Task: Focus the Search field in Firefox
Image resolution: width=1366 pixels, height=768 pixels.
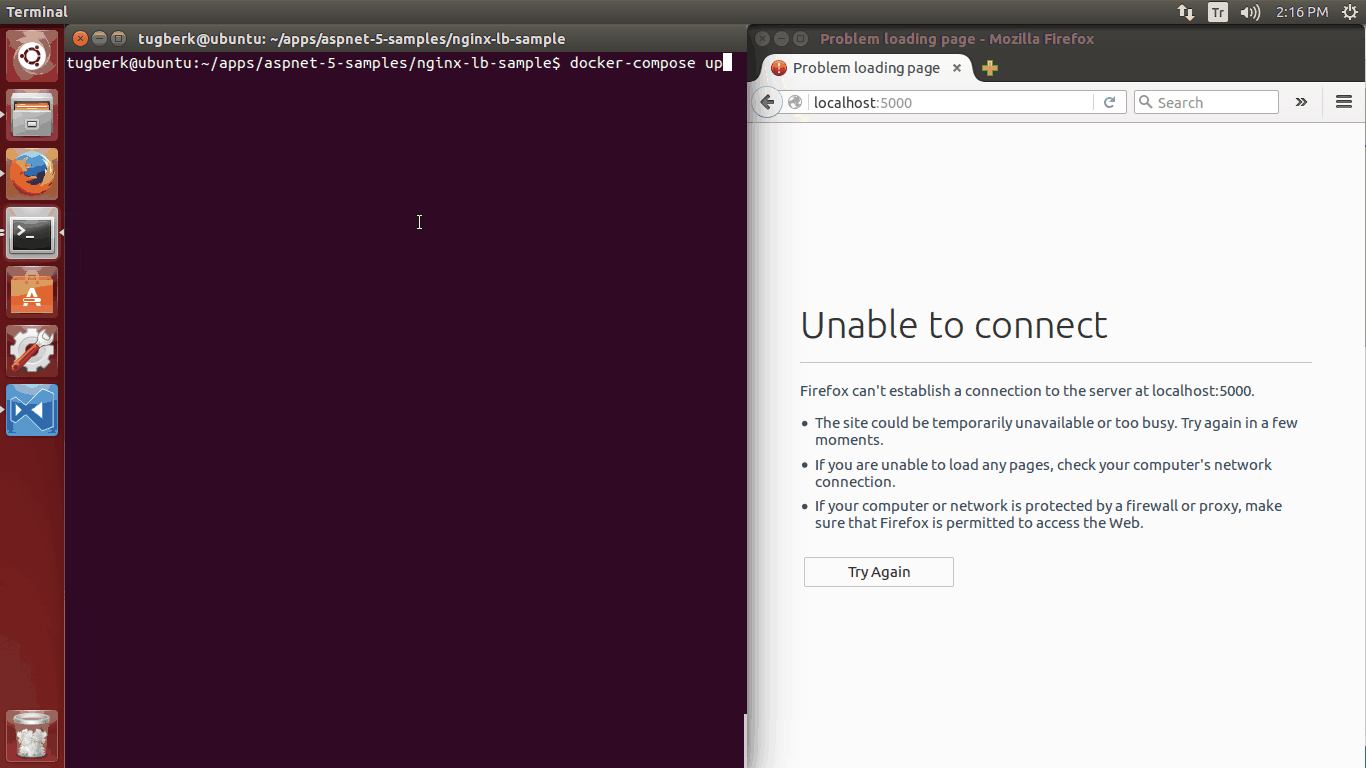Action: coord(1205,101)
